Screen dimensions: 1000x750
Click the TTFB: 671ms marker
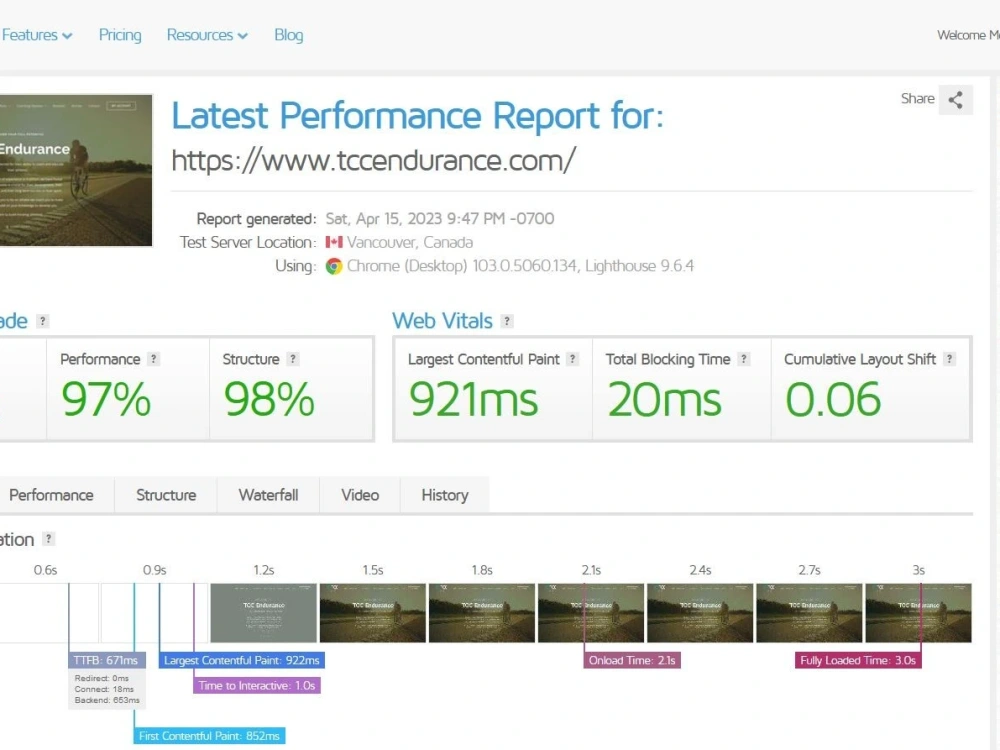tap(107, 660)
